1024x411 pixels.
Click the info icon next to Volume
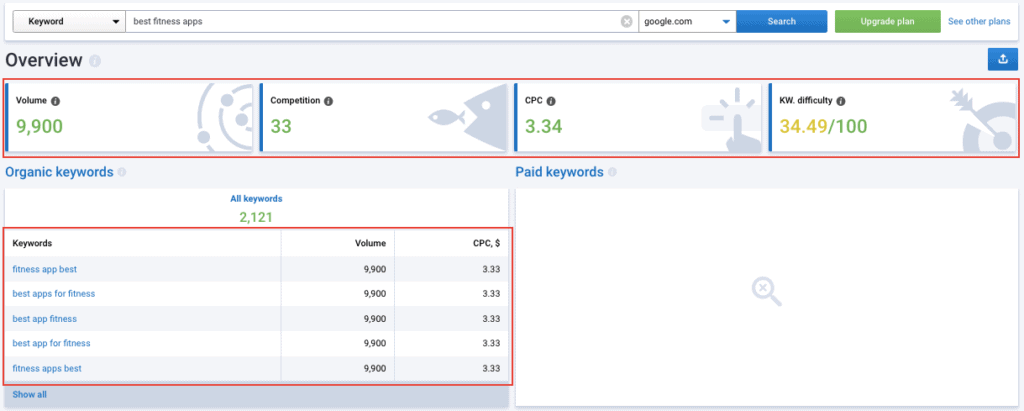pos(55,101)
